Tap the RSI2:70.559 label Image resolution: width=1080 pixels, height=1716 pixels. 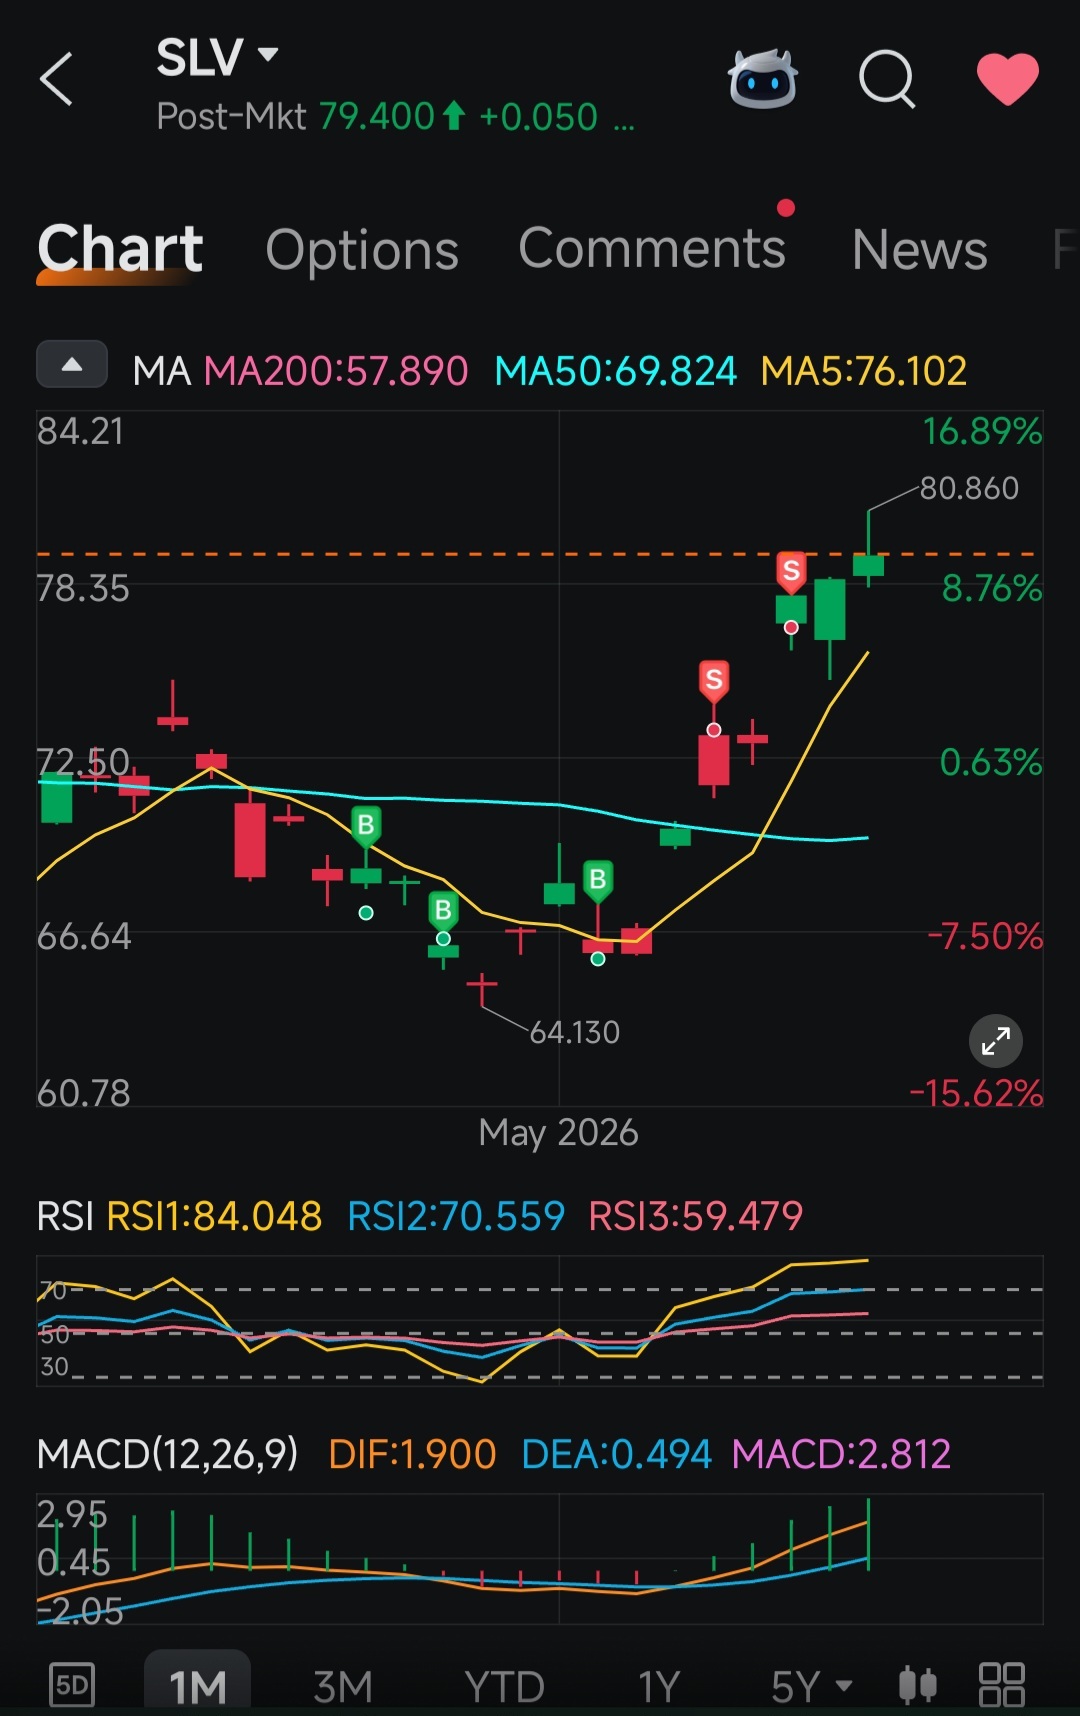coord(456,1217)
